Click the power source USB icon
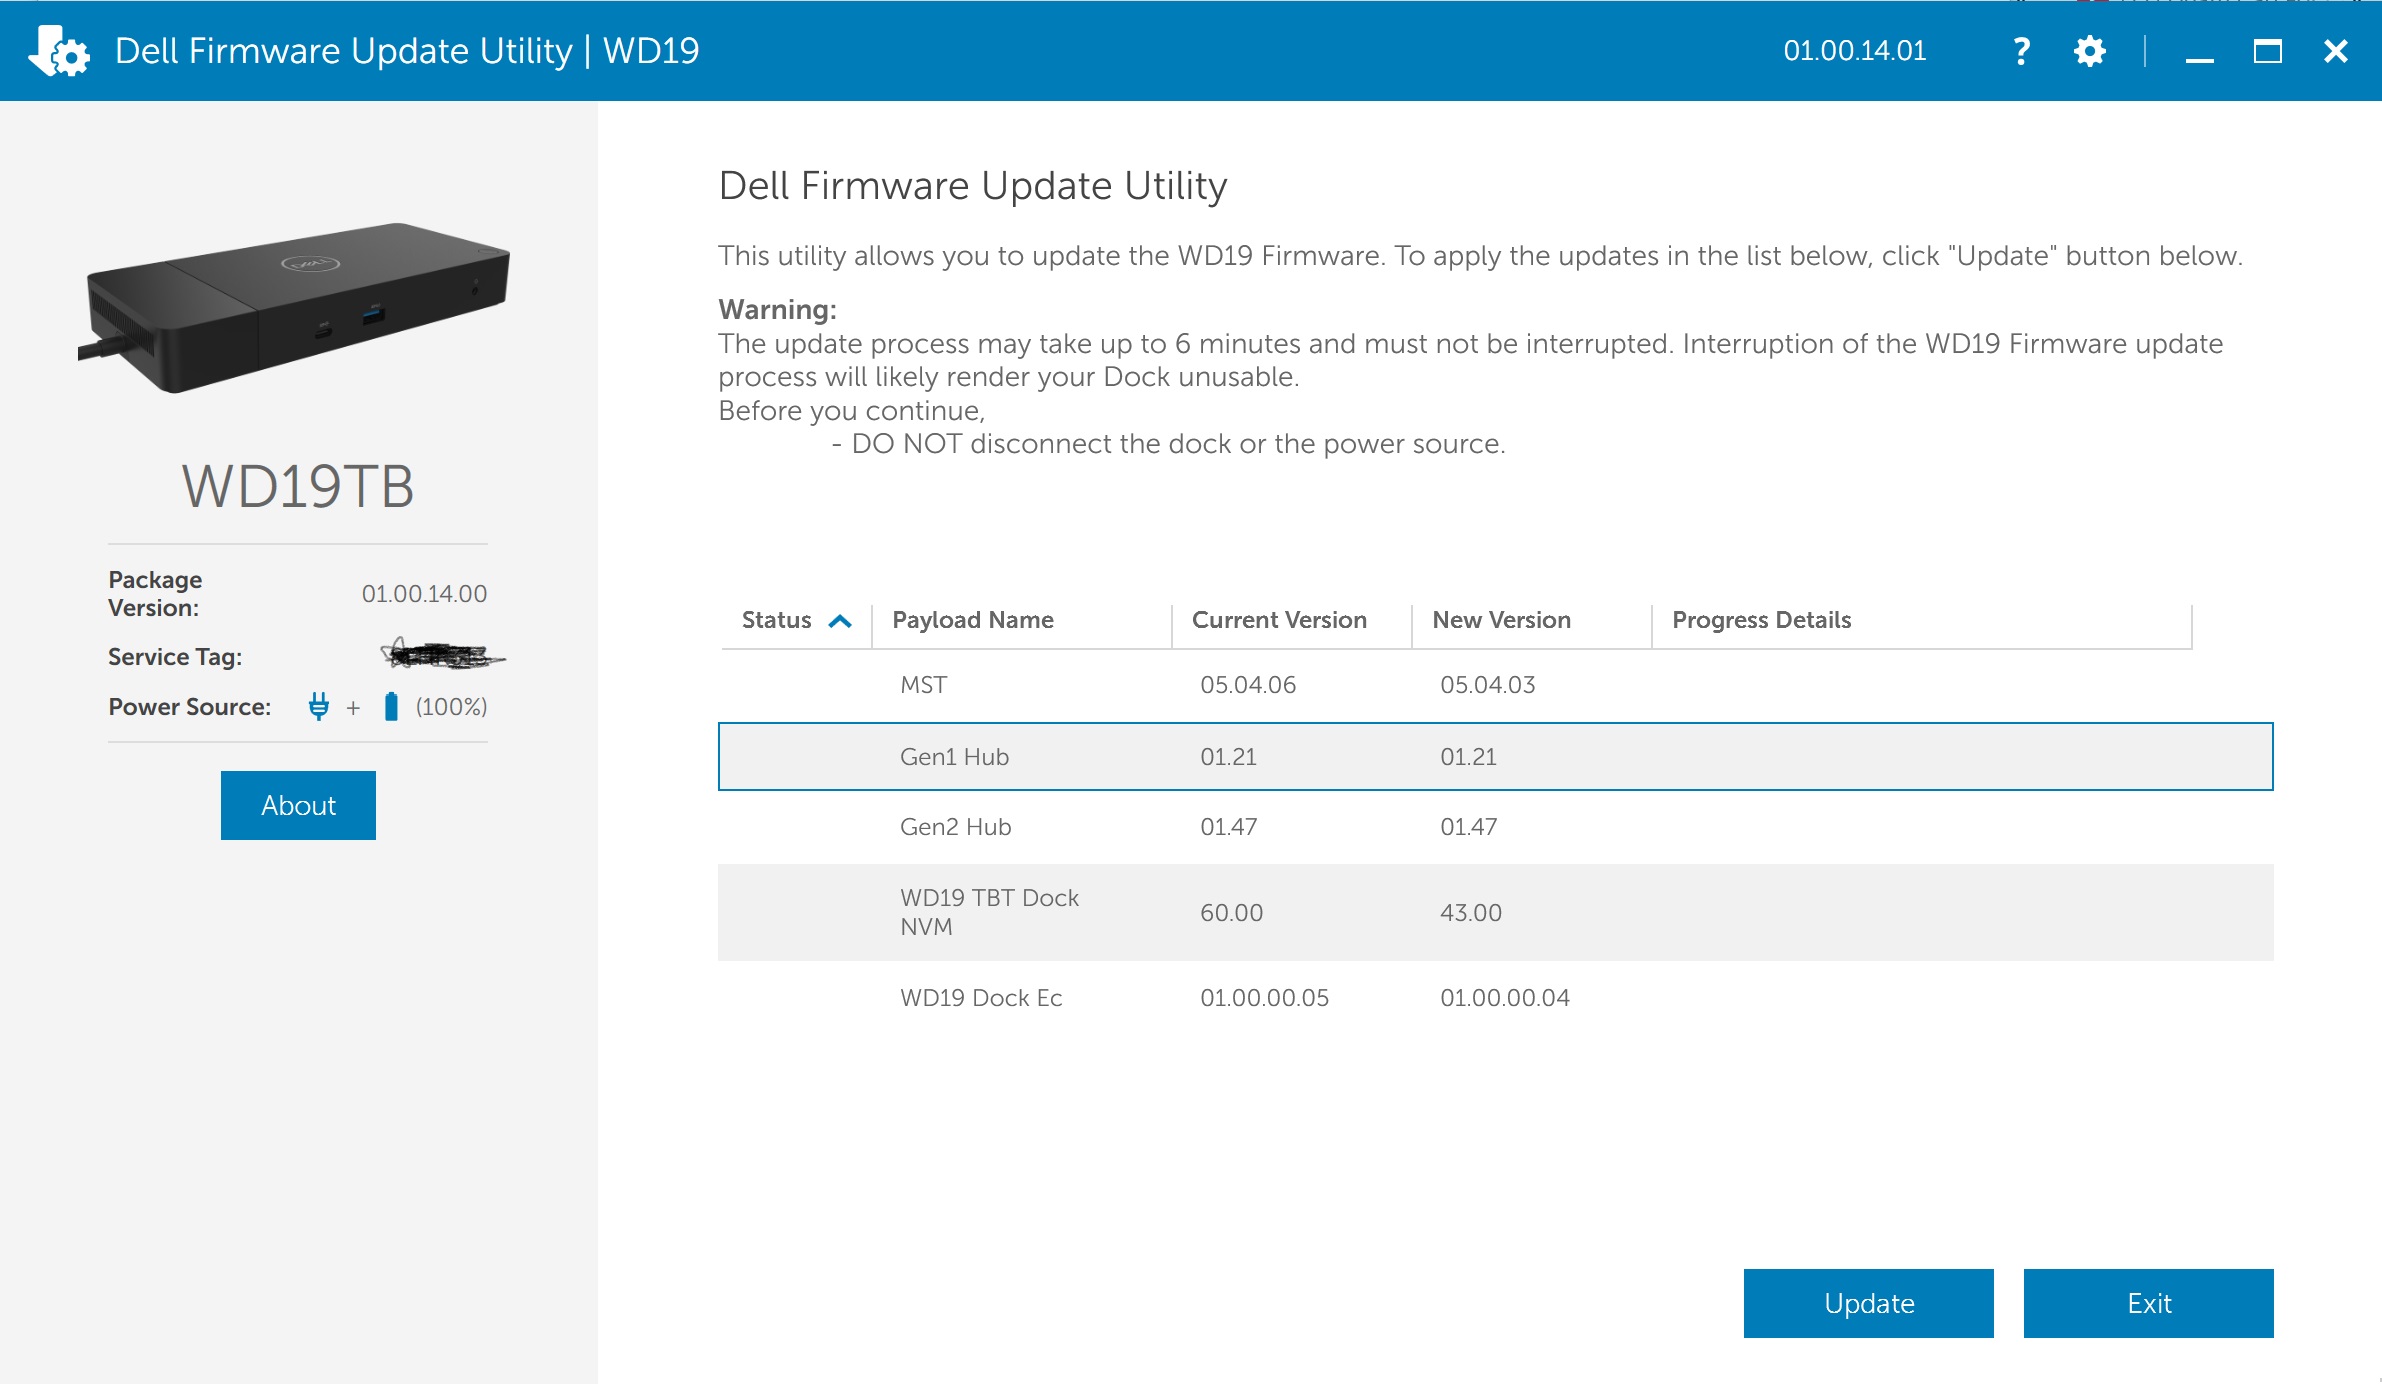The height and width of the screenshot is (1384, 2382). point(318,707)
